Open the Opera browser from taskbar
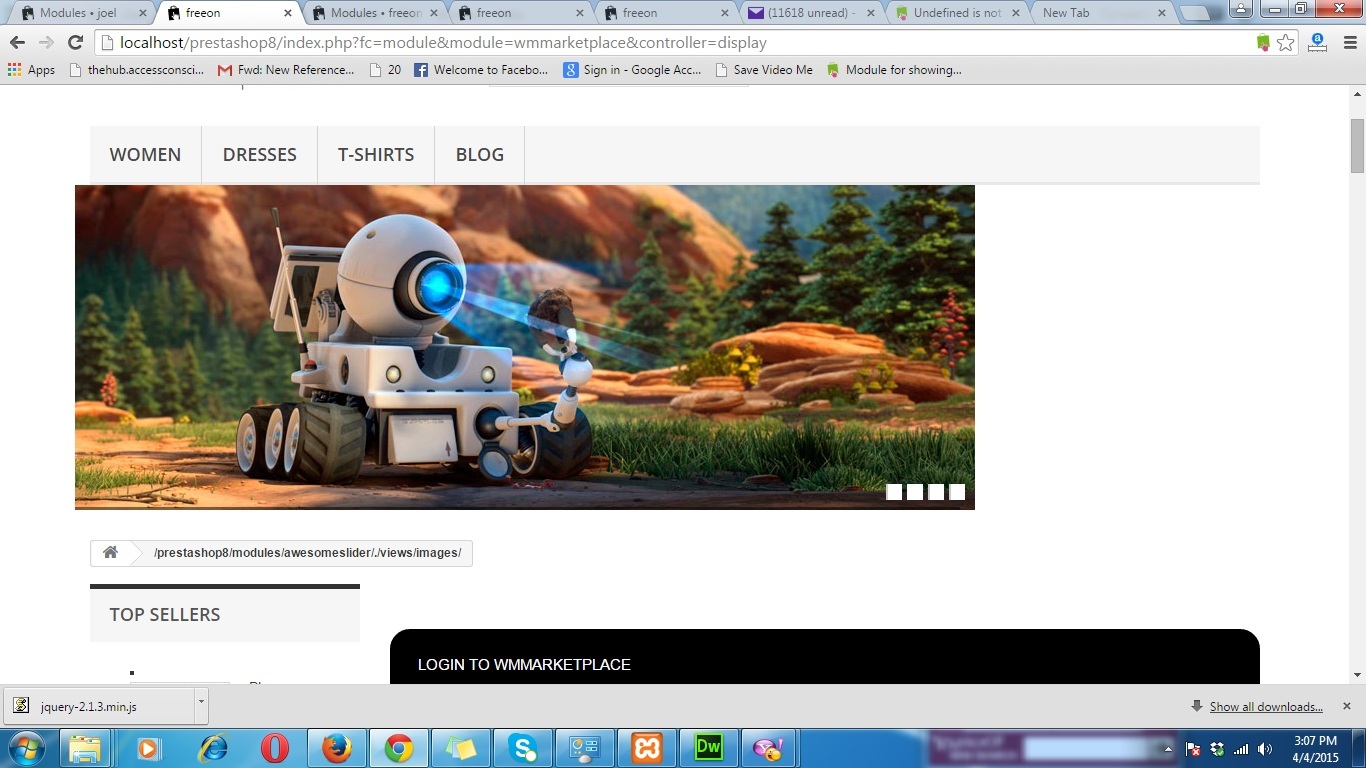 pyautogui.click(x=274, y=748)
